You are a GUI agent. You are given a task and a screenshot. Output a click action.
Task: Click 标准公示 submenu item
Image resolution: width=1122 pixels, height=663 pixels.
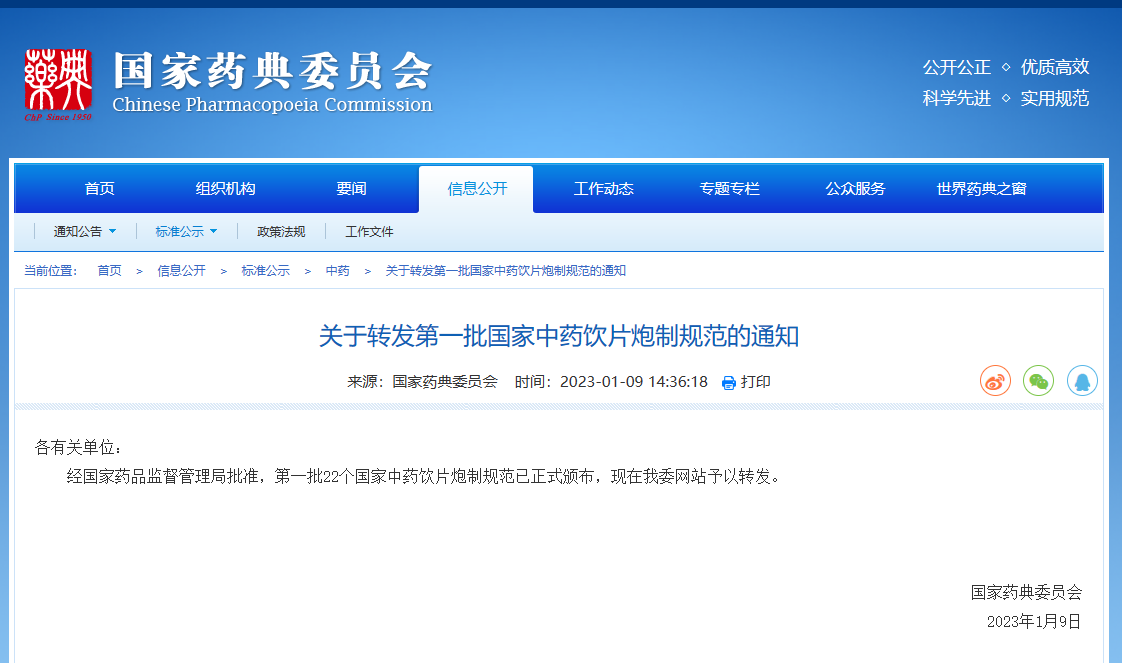[180, 232]
